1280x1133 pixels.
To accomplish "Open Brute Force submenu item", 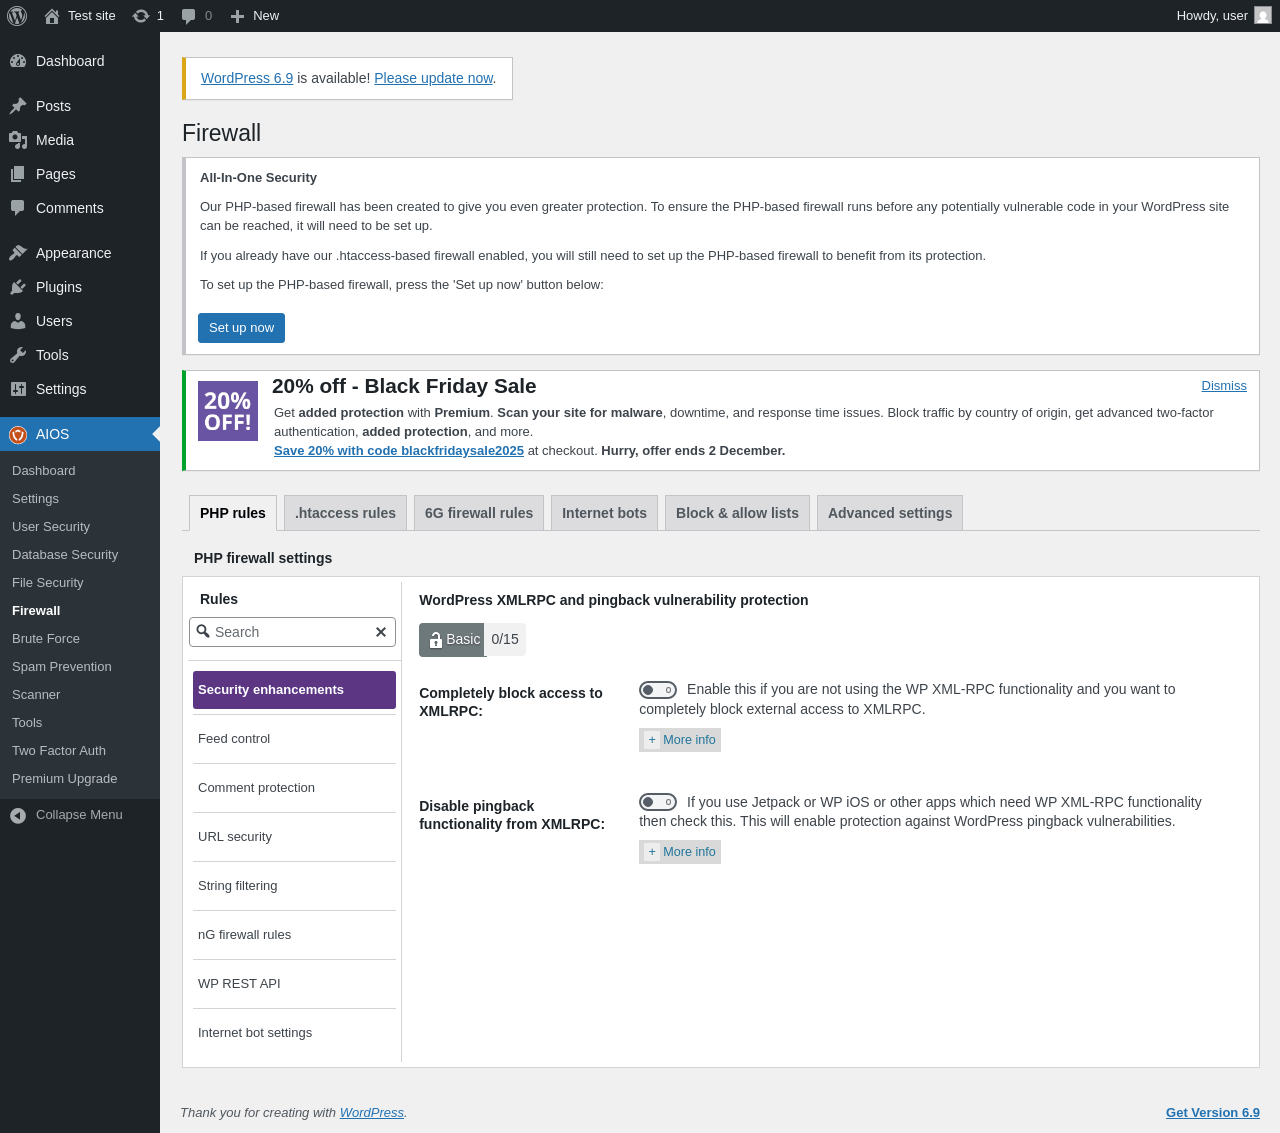I will [80, 639].
